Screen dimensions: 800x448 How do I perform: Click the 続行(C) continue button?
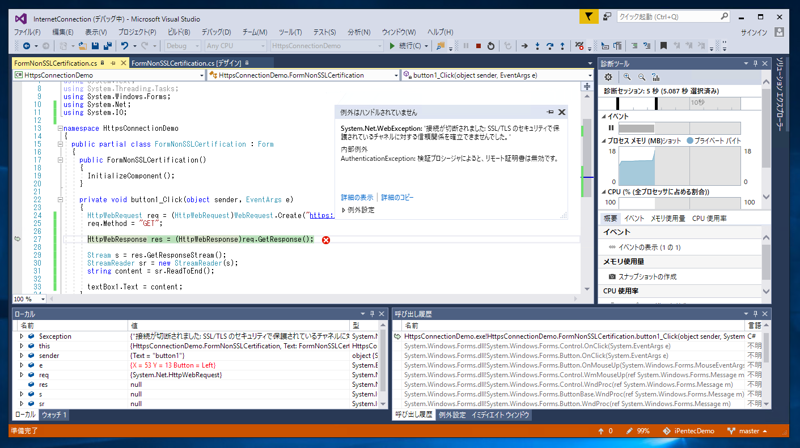(405, 46)
